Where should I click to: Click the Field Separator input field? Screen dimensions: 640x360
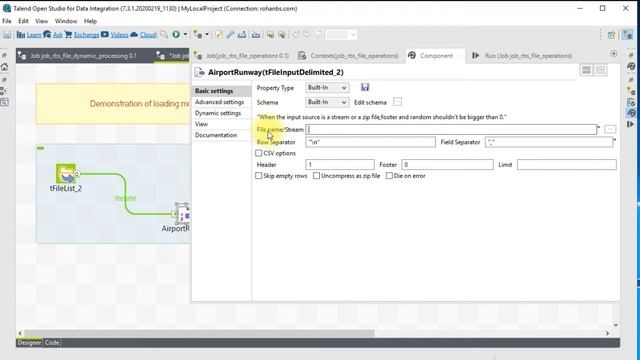549,142
